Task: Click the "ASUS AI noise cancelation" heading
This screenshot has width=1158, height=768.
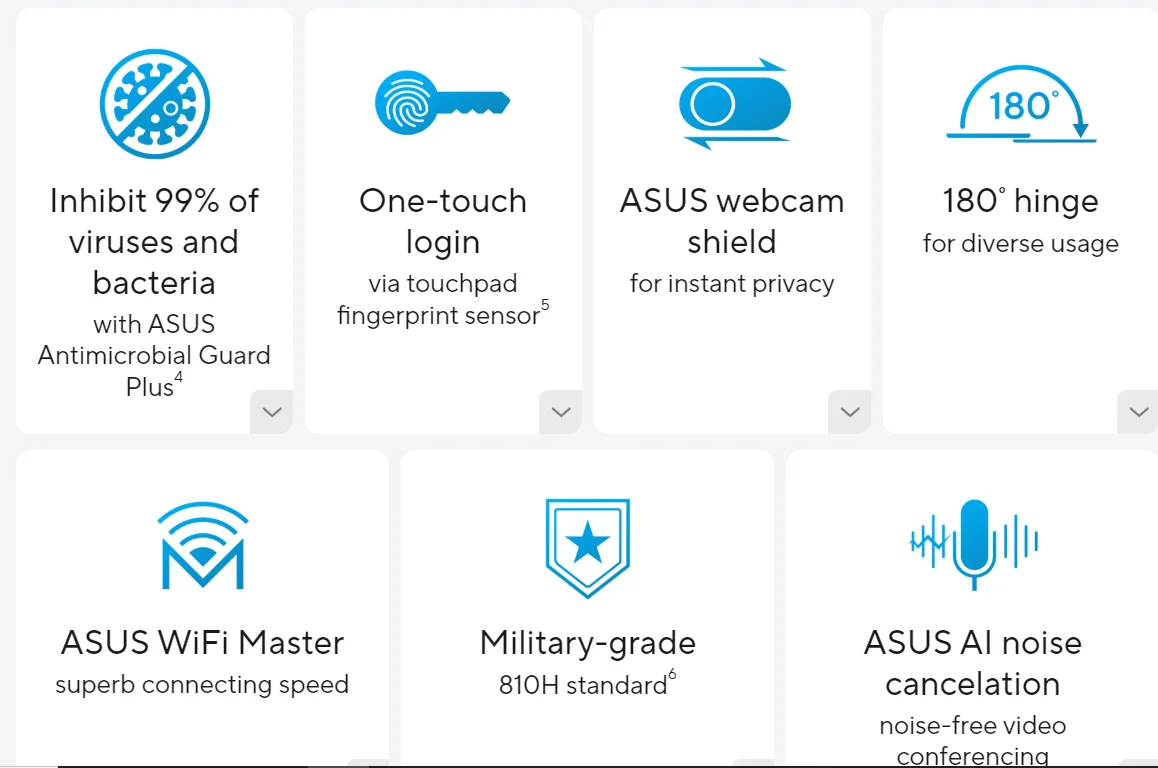Action: (972, 662)
